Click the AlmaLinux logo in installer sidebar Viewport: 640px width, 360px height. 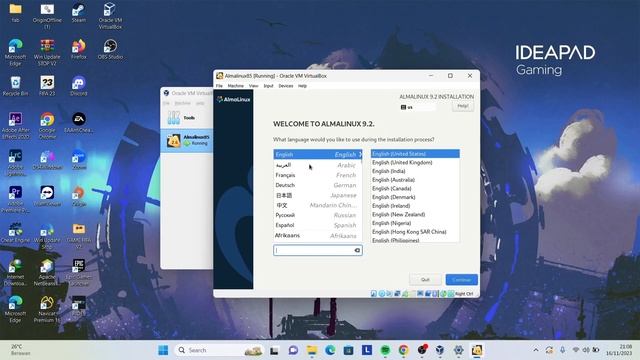234,99
